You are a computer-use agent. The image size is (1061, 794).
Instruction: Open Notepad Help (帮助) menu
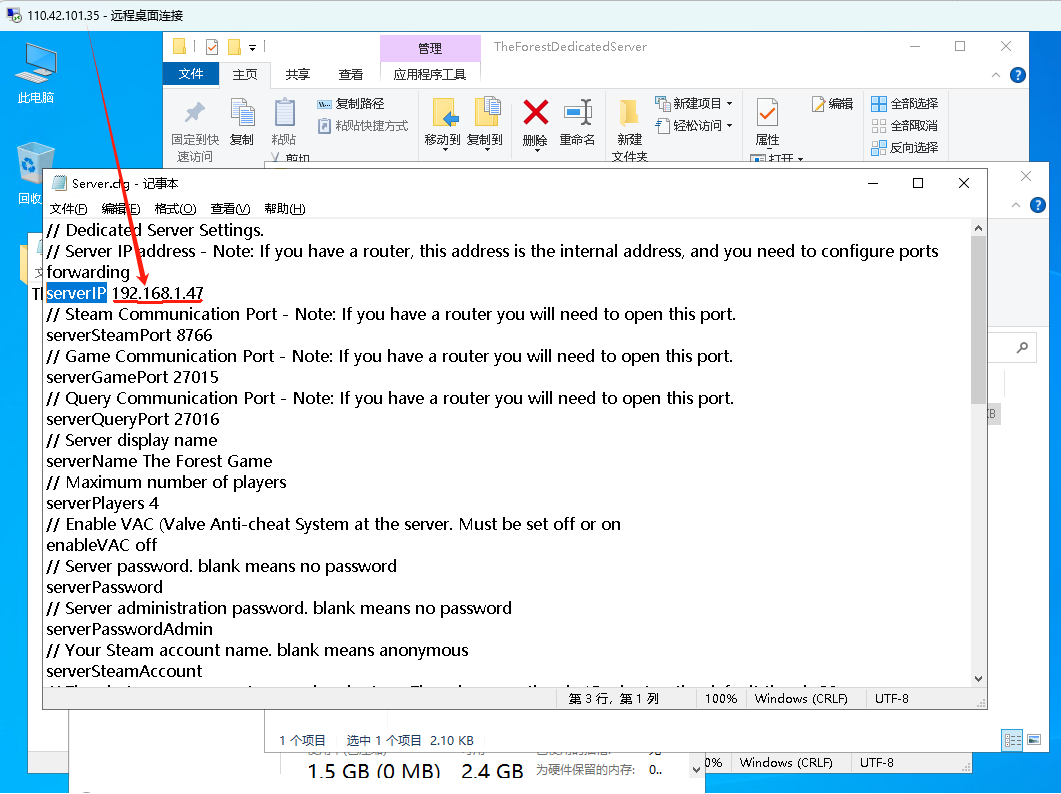coord(284,208)
